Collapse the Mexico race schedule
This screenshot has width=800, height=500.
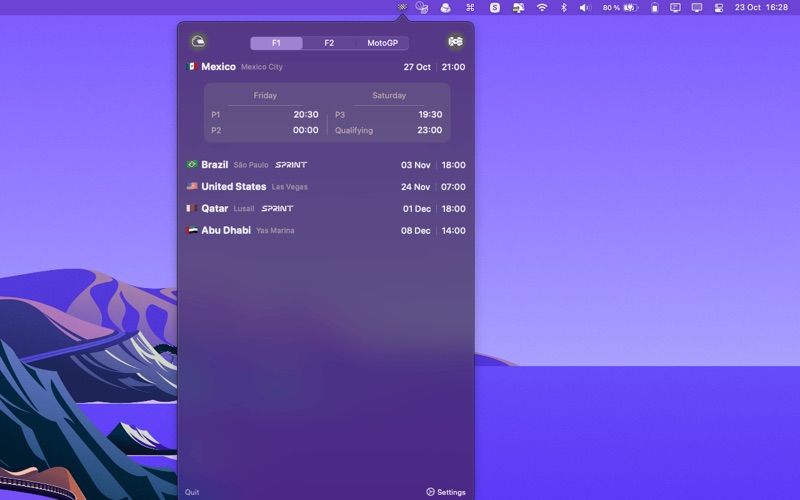coord(326,67)
